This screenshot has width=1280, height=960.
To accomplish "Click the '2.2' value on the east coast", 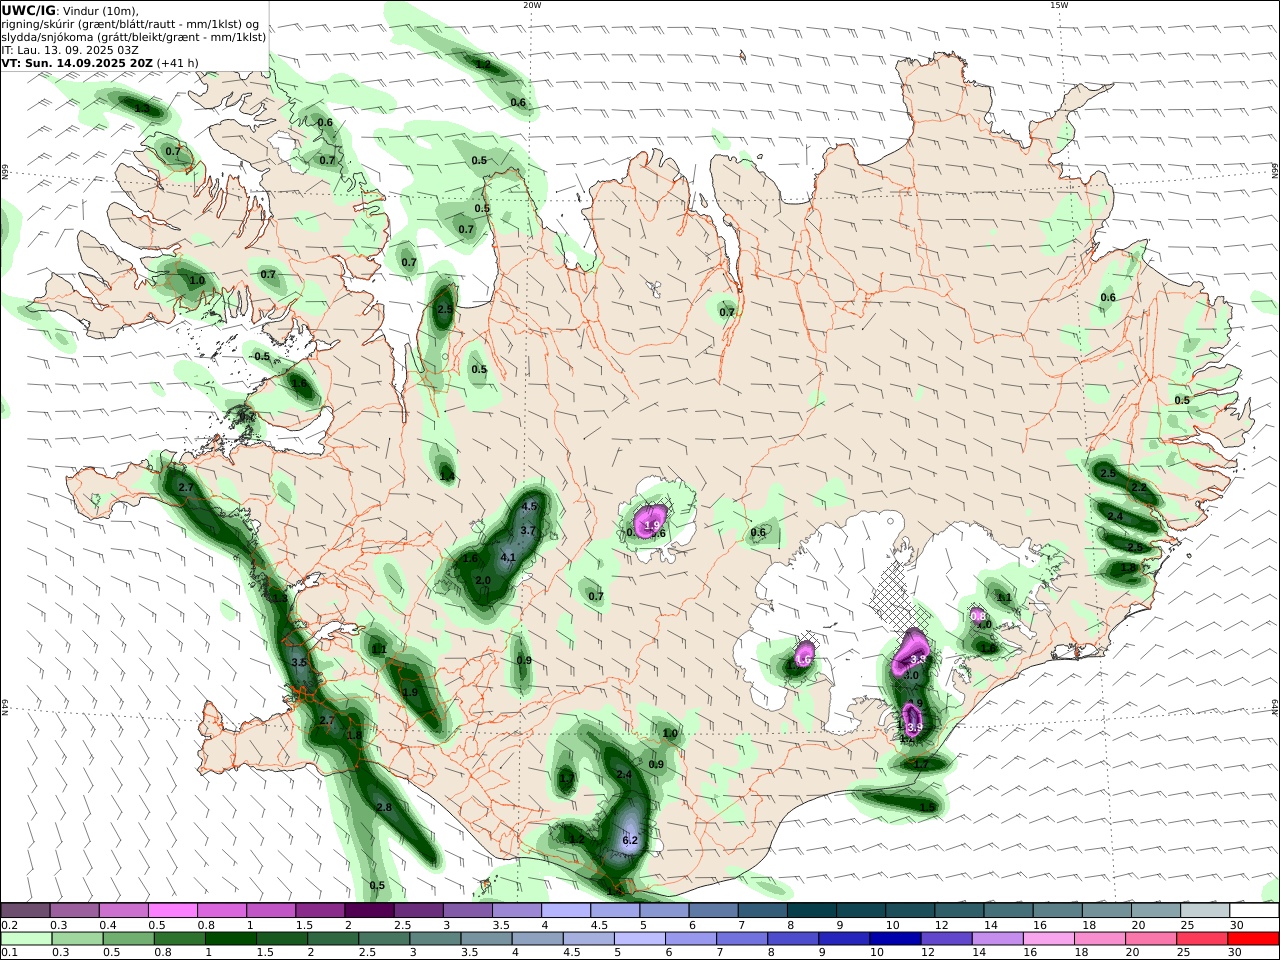I will pos(1139,487).
